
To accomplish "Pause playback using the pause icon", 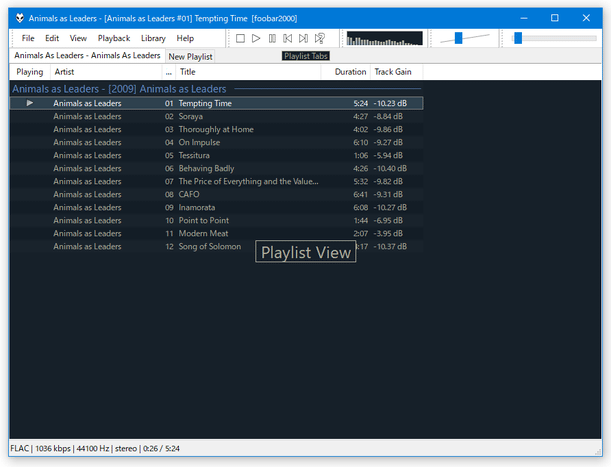I will pos(272,38).
